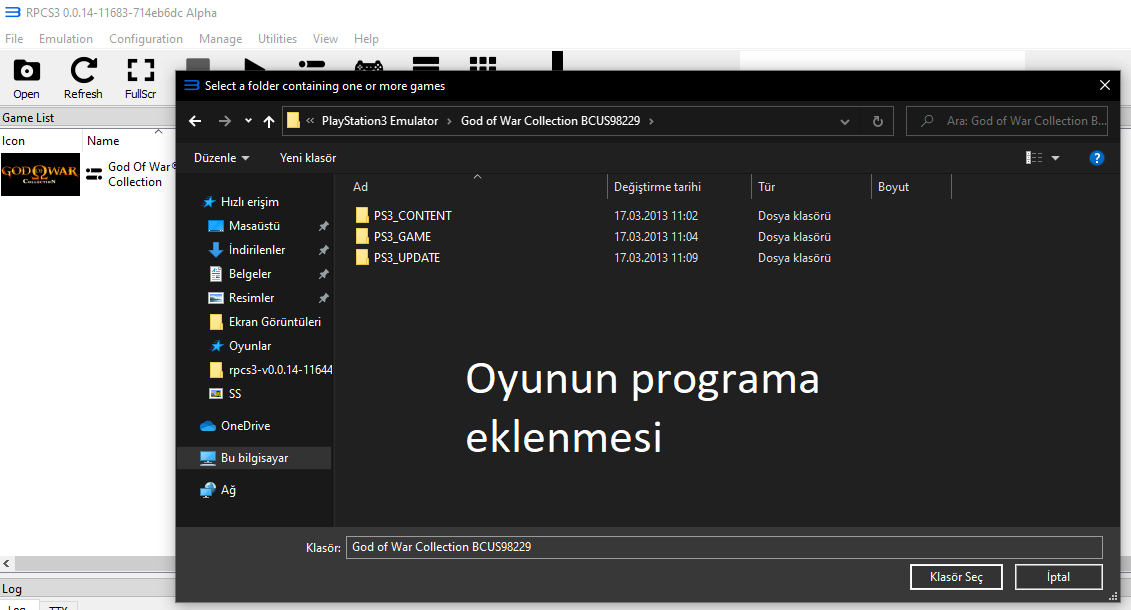This screenshot has width=1131, height=610.
Task: Select Bu bilgisayar in the navigation pane
Action: point(254,458)
